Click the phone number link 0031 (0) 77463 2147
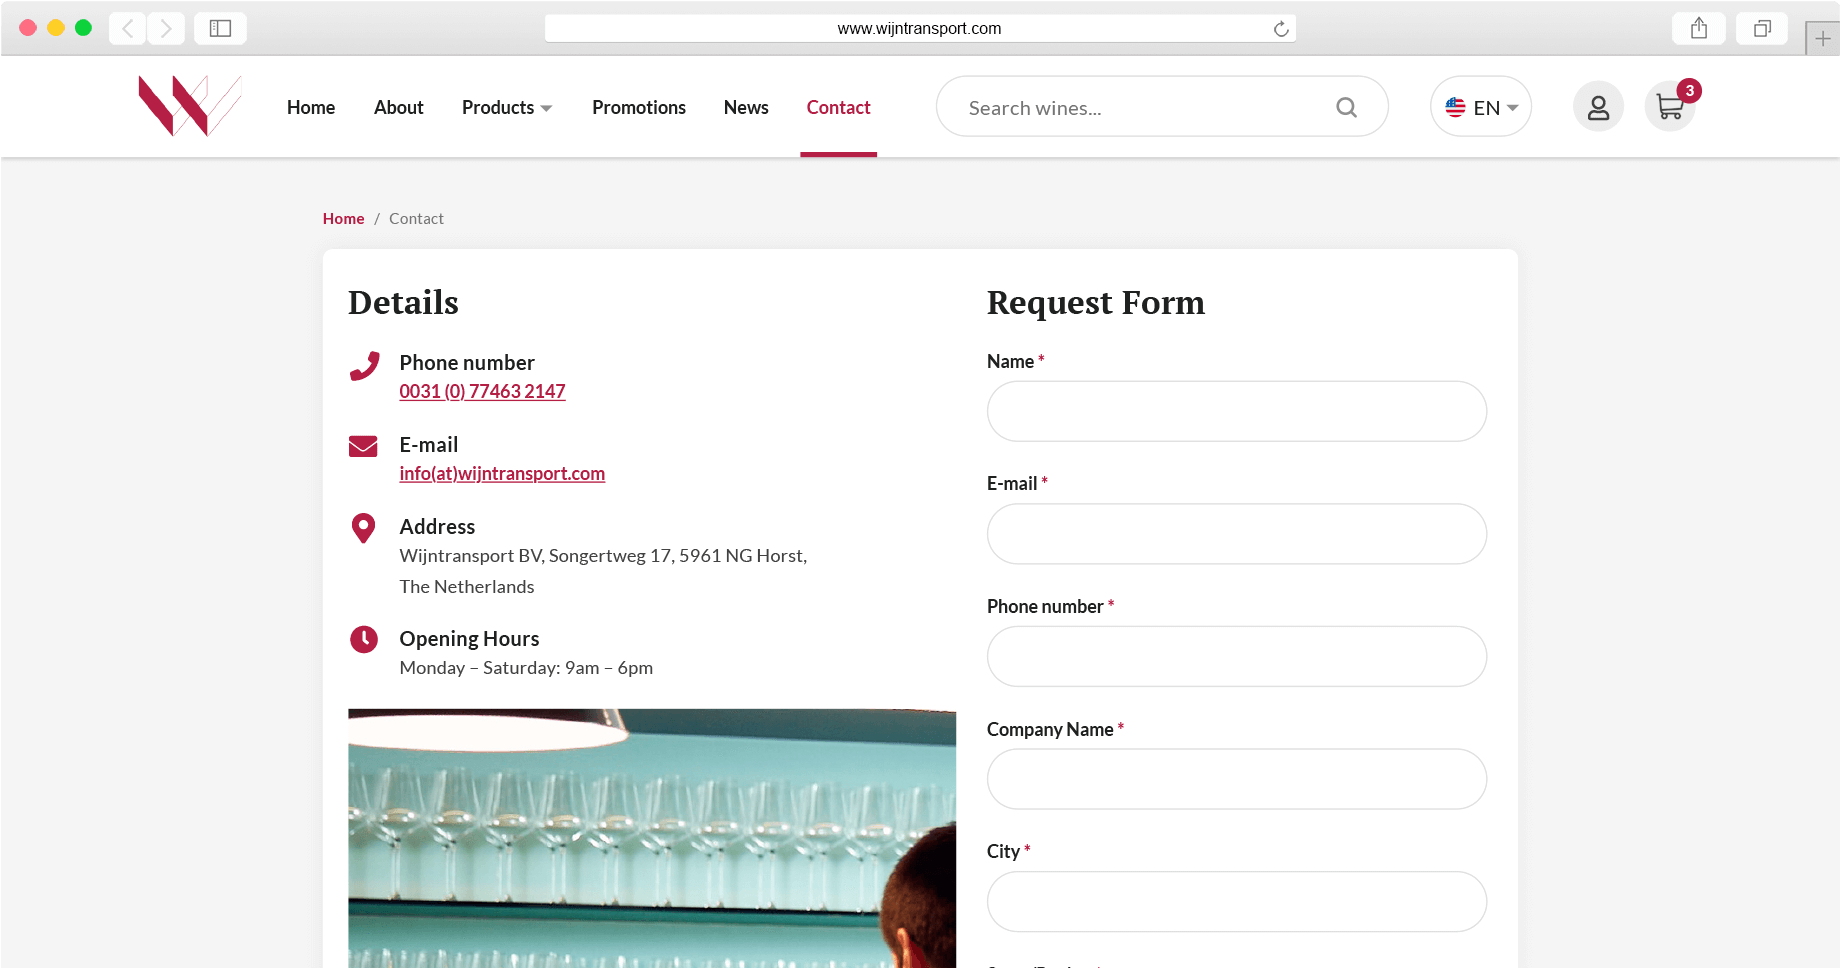 [482, 391]
